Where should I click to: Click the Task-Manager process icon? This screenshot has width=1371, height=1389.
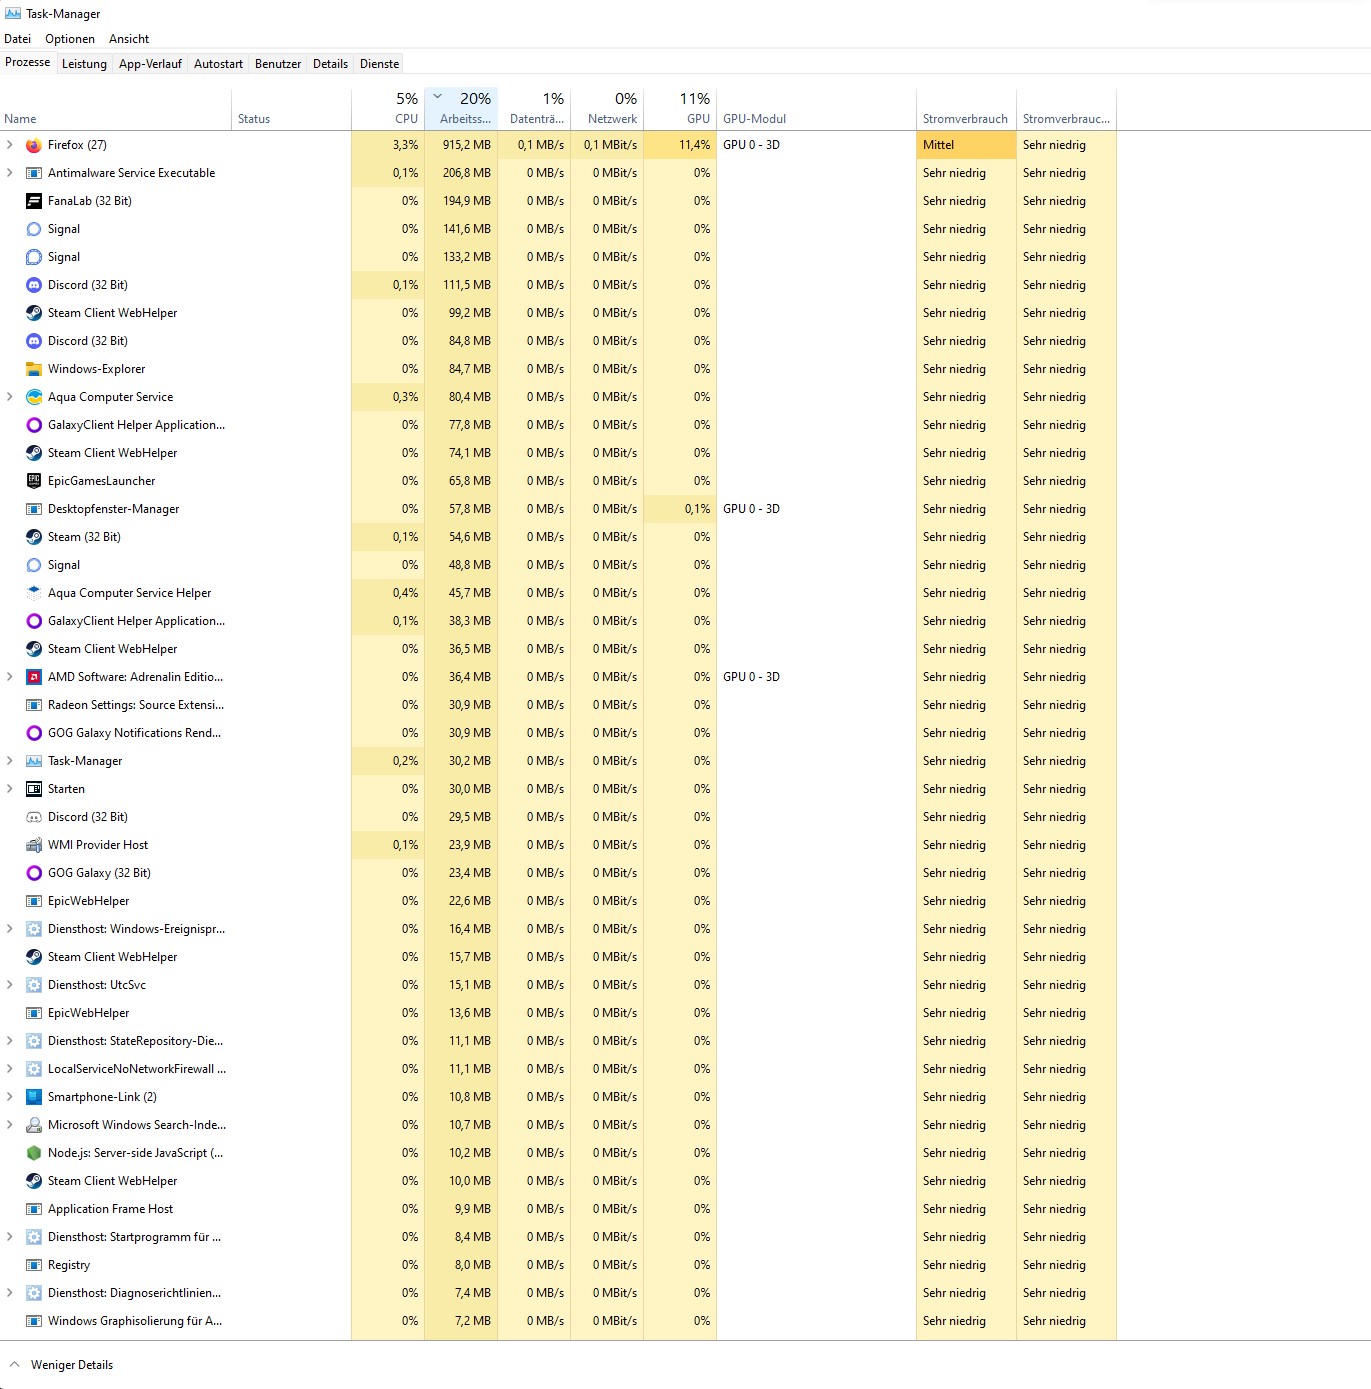coord(34,761)
